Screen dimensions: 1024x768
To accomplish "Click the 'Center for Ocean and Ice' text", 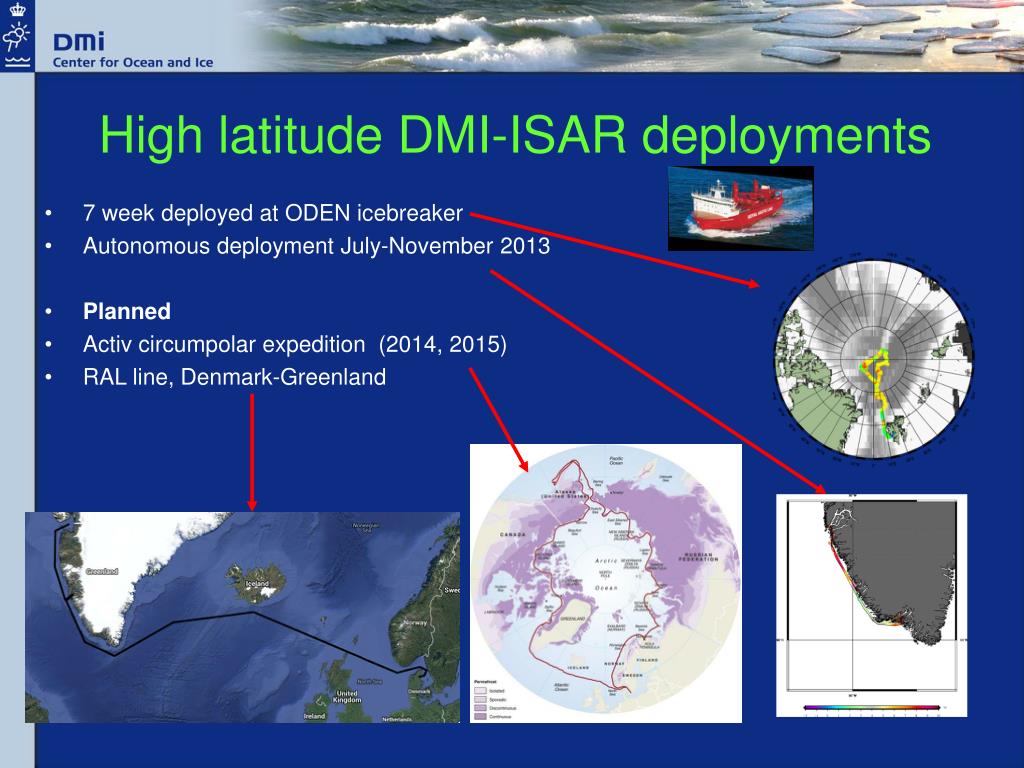I will tap(133, 63).
